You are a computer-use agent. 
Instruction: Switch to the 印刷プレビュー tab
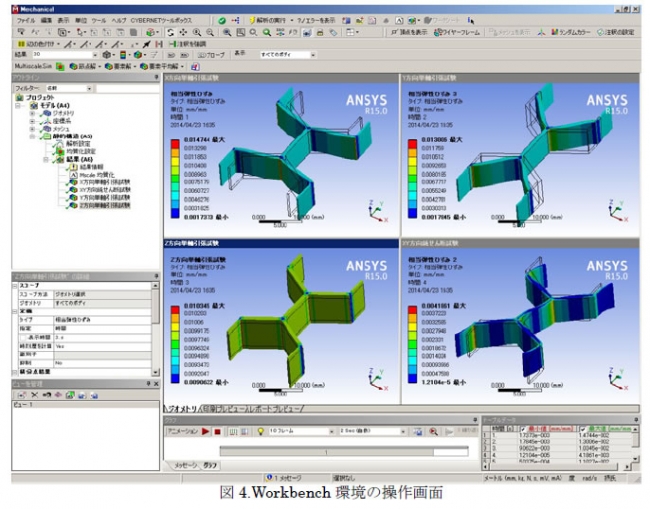point(223,409)
